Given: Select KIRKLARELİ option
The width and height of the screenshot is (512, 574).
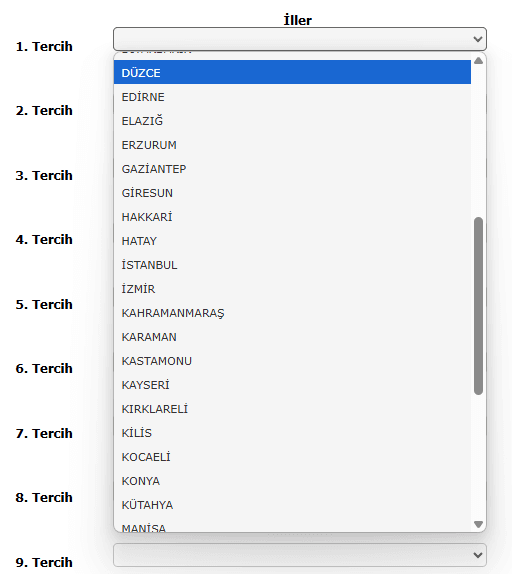Looking at the screenshot, I should point(292,409).
